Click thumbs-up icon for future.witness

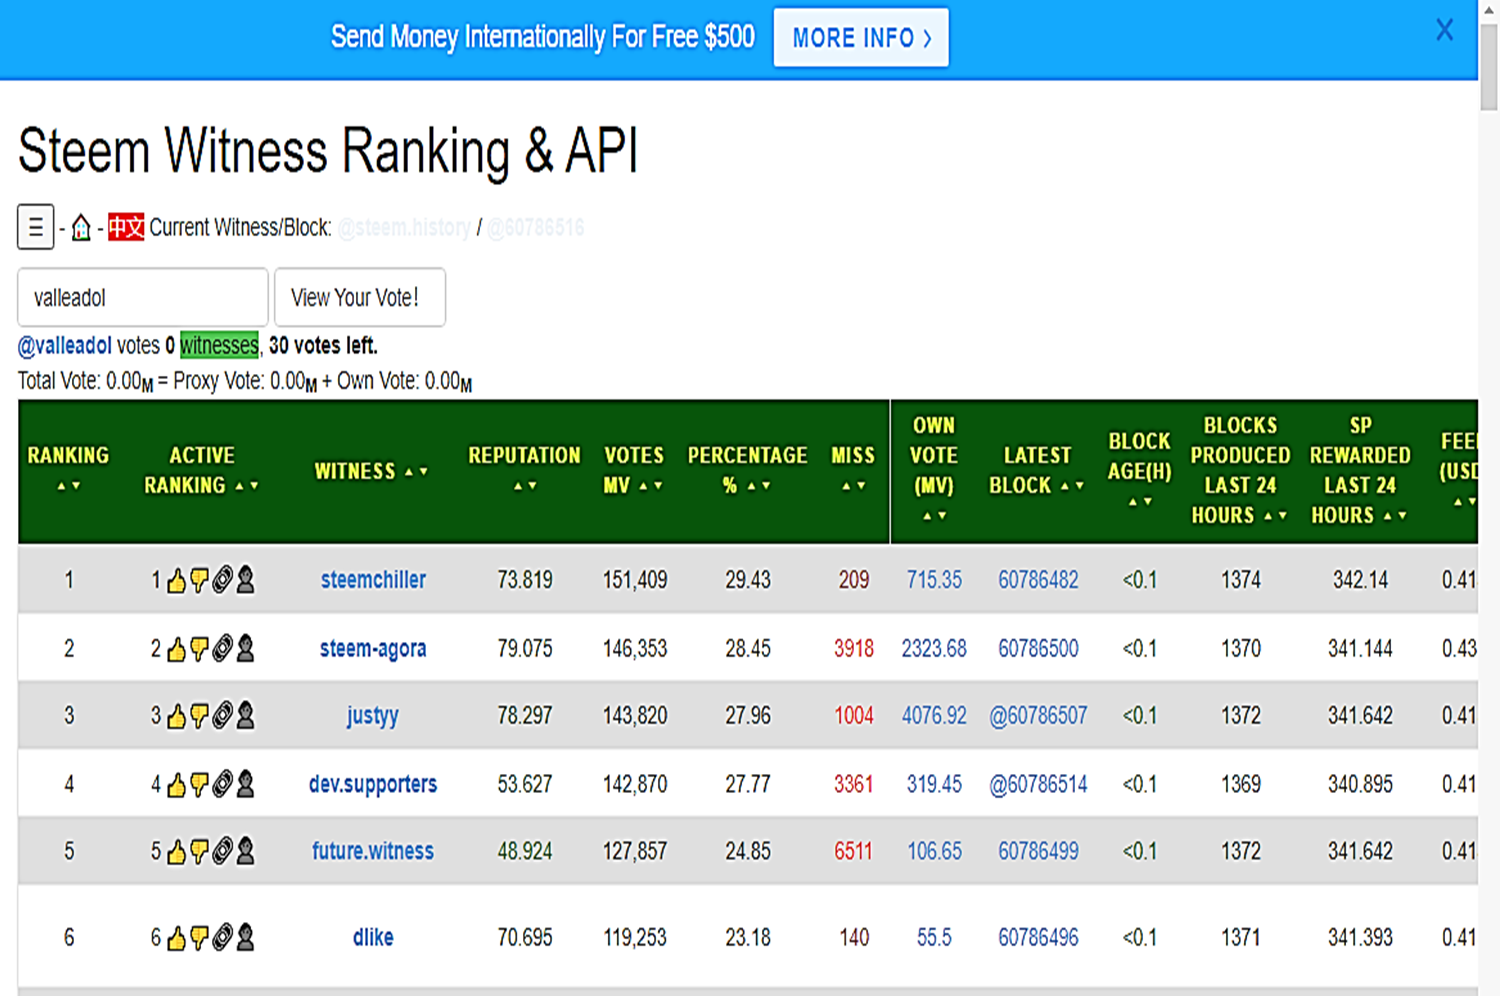[176, 852]
